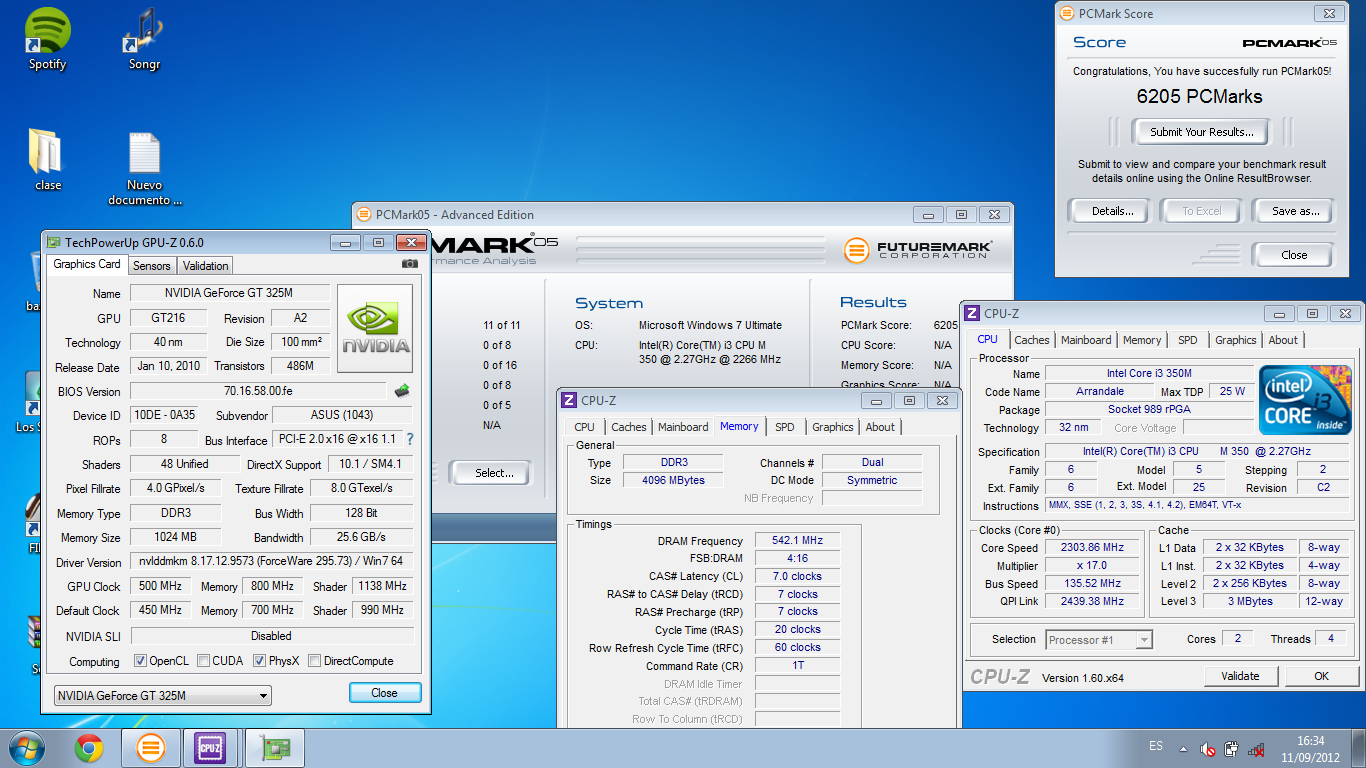Click the GPU-Z screenshot camera icon

click(409, 264)
